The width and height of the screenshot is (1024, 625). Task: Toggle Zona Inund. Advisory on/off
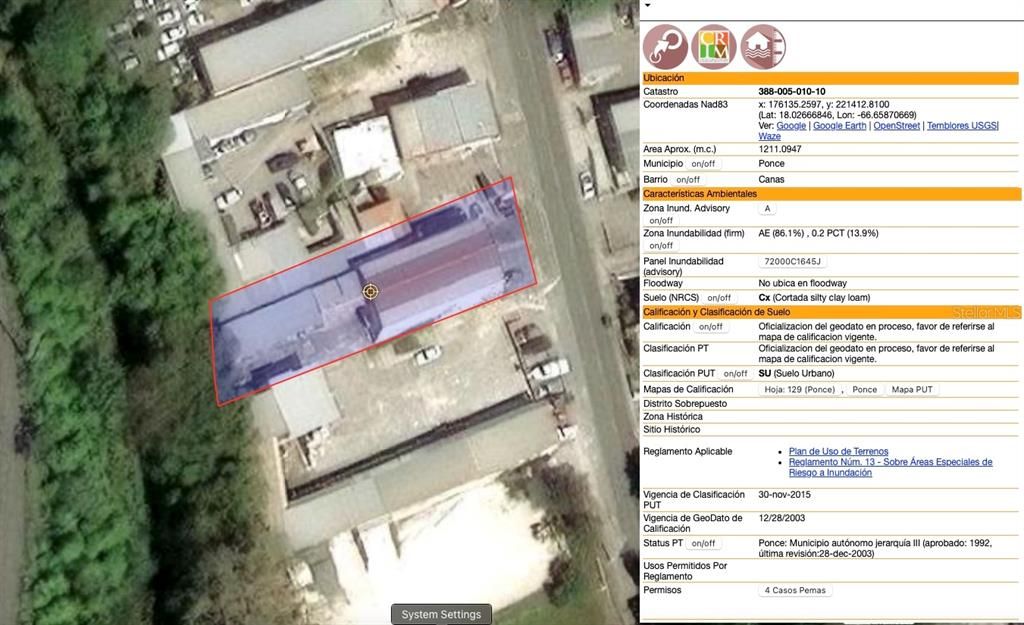click(661, 221)
